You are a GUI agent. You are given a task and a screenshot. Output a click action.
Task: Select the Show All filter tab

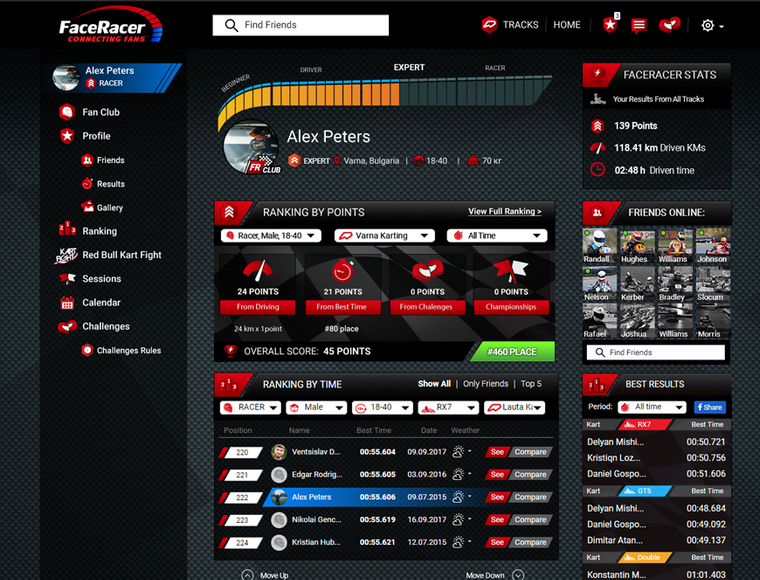coord(434,384)
